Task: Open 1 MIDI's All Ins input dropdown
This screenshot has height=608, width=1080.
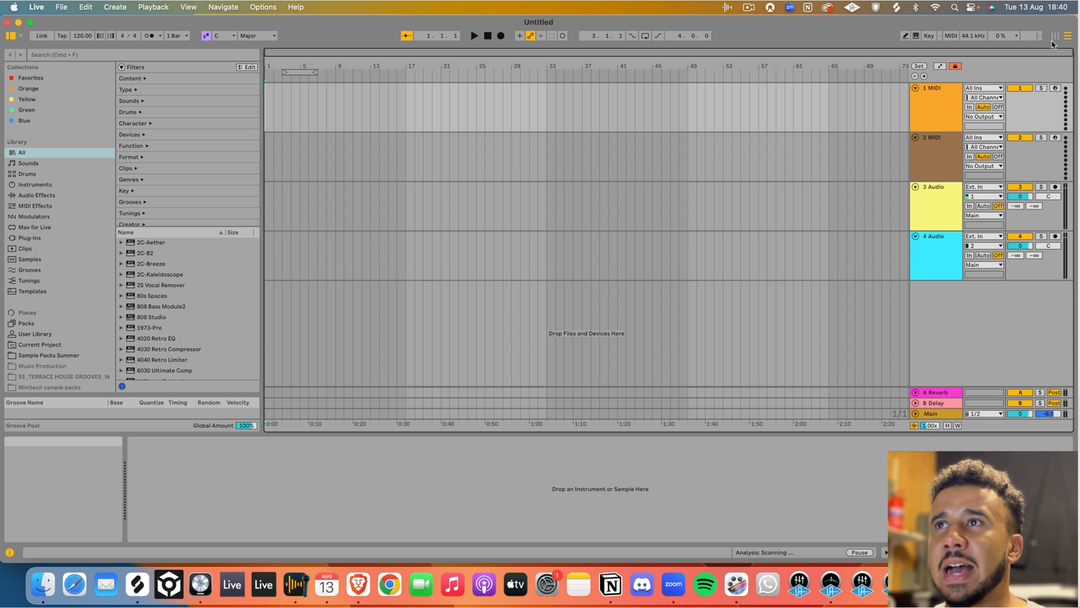Action: (984, 88)
